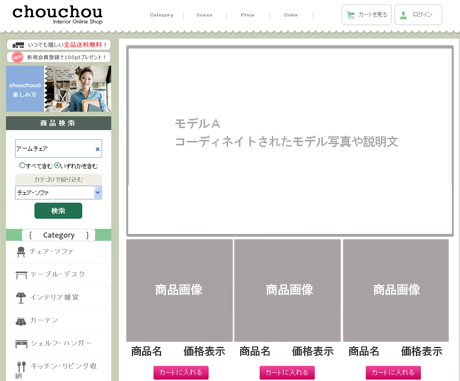Viewport: 460px width, 381px height.
Task: Click the モデルA main model photo area
Action: (290, 141)
